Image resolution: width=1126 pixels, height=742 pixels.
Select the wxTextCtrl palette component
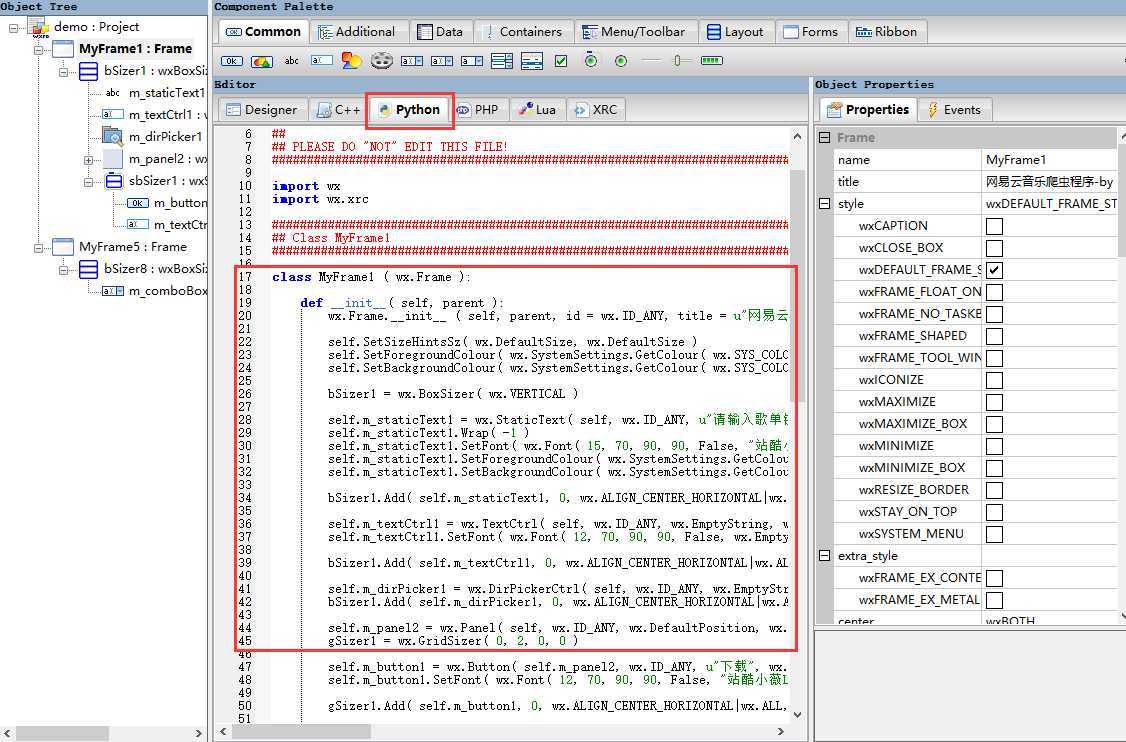[x=321, y=60]
